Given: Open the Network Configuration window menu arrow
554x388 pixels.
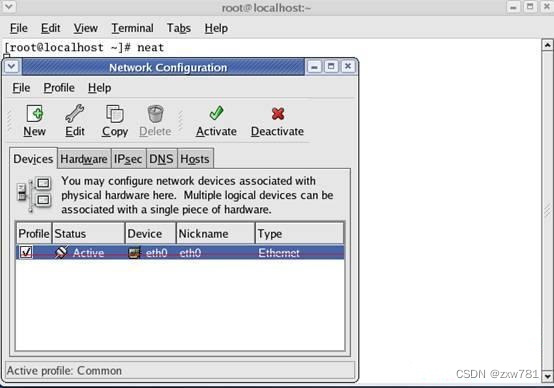Looking at the screenshot, I should (x=12, y=66).
